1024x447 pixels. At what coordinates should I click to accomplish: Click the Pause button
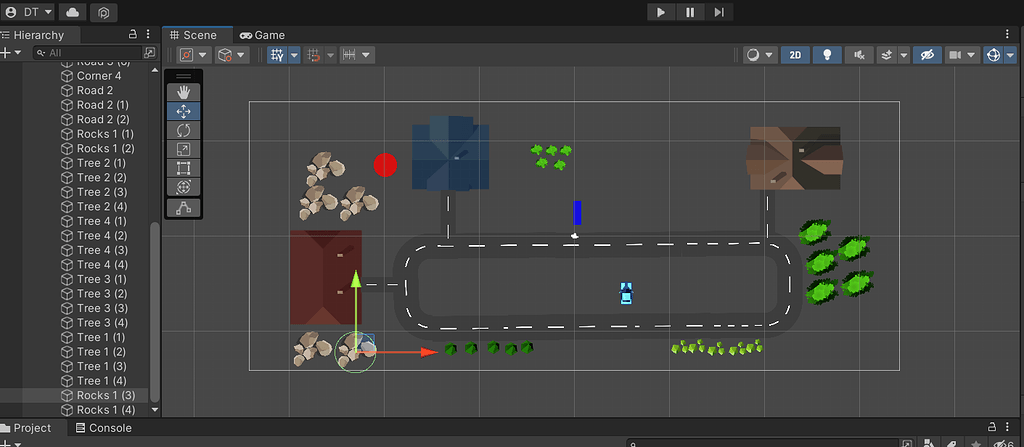coord(690,12)
